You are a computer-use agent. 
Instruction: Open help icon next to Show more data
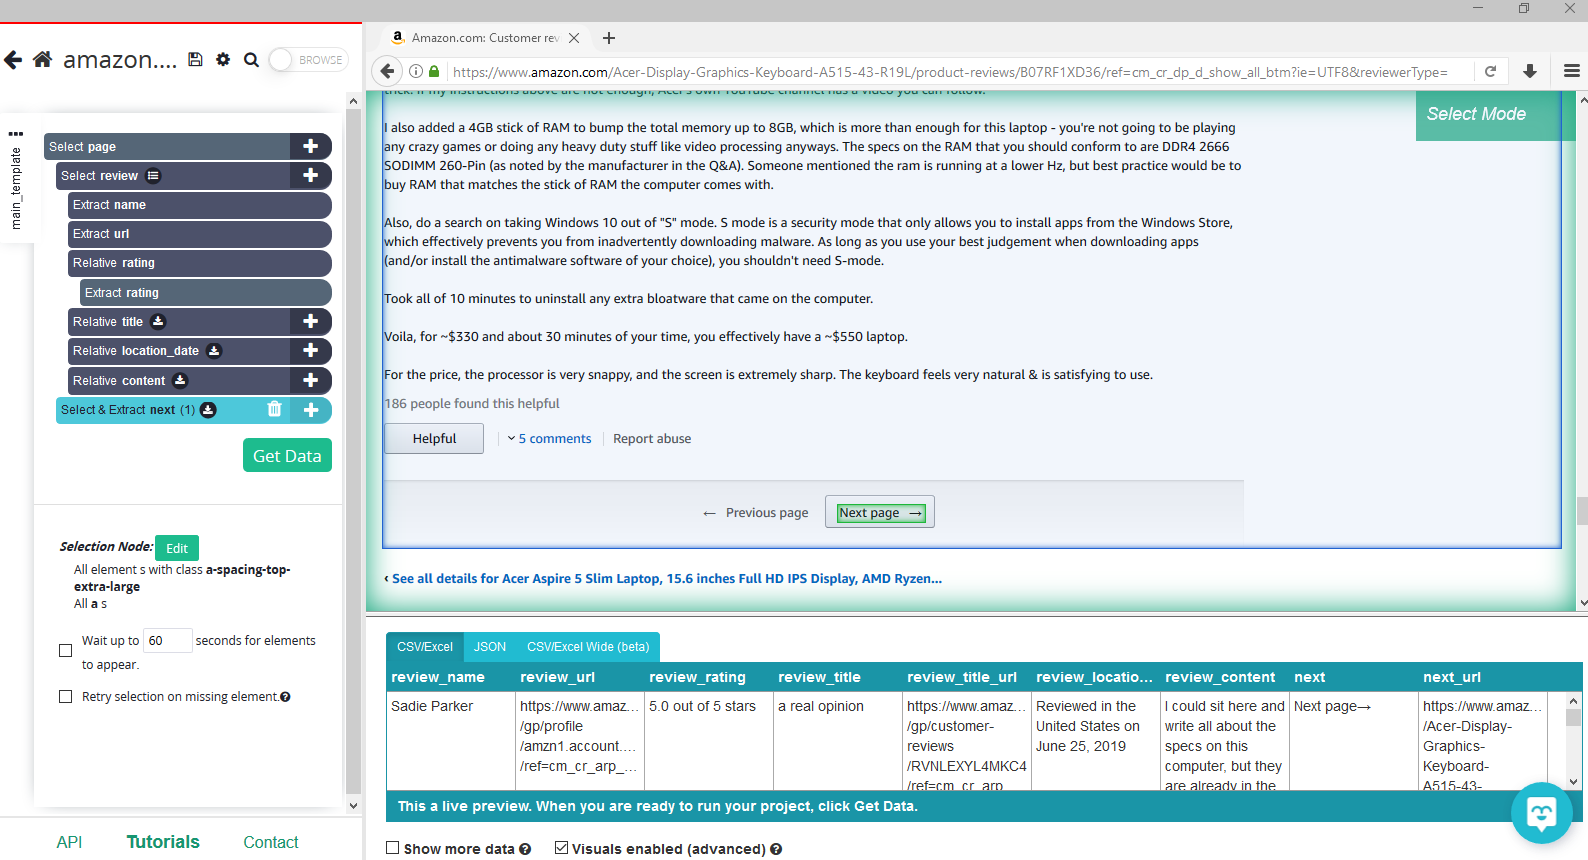click(x=525, y=849)
